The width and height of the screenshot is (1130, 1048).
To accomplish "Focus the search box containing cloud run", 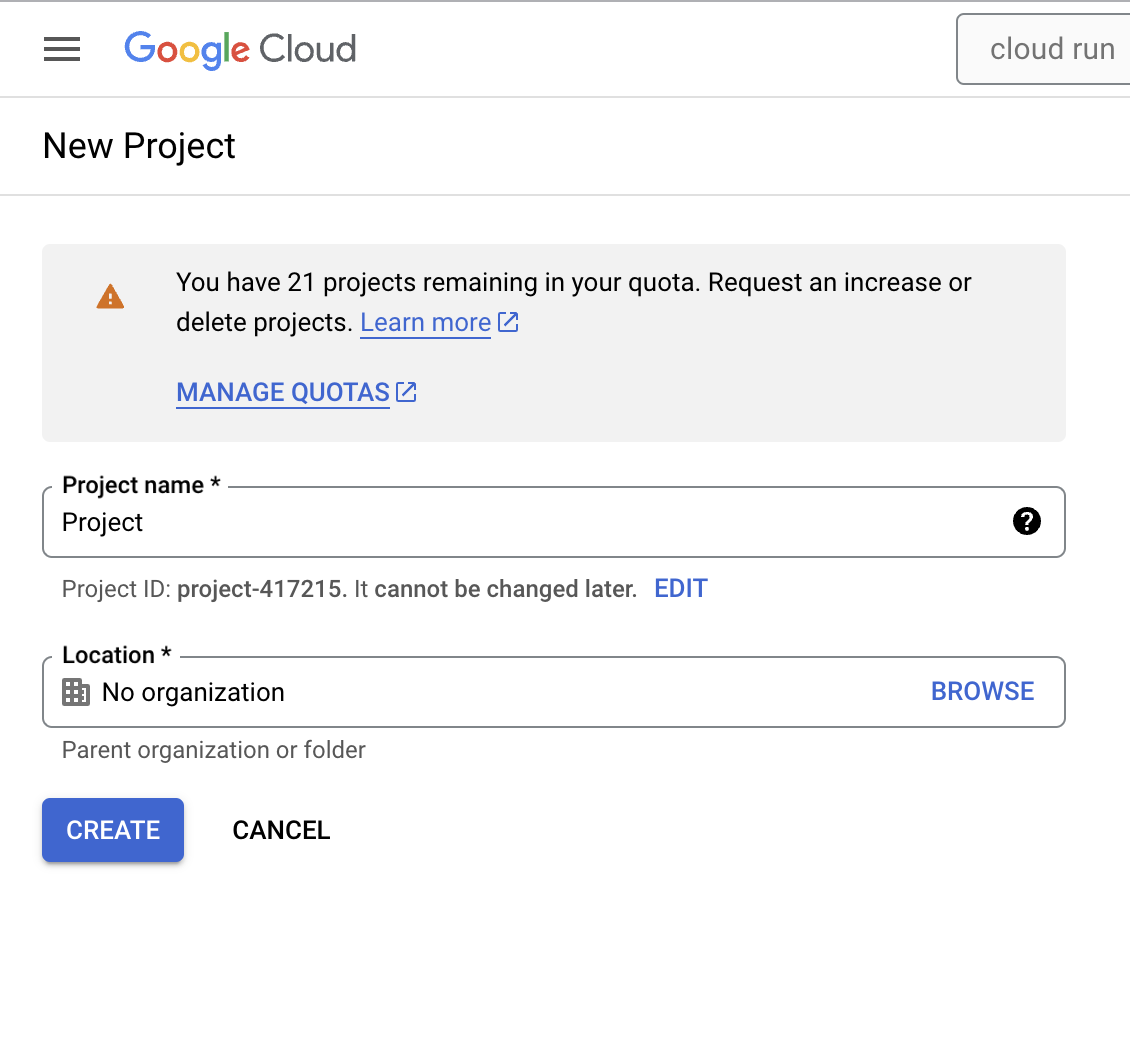I will tap(1052, 48).
